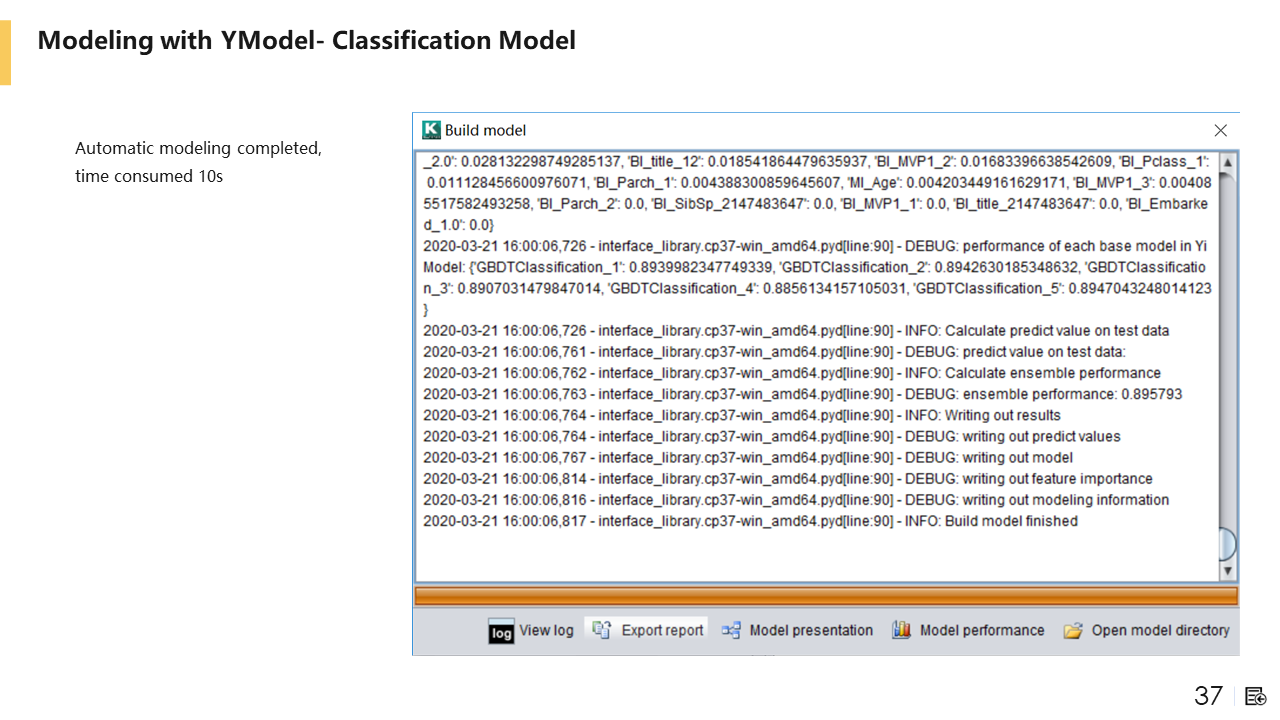The width and height of the screenshot is (1280, 720).
Task: Click the slide notes icon beside page 37
Action: (x=1256, y=696)
